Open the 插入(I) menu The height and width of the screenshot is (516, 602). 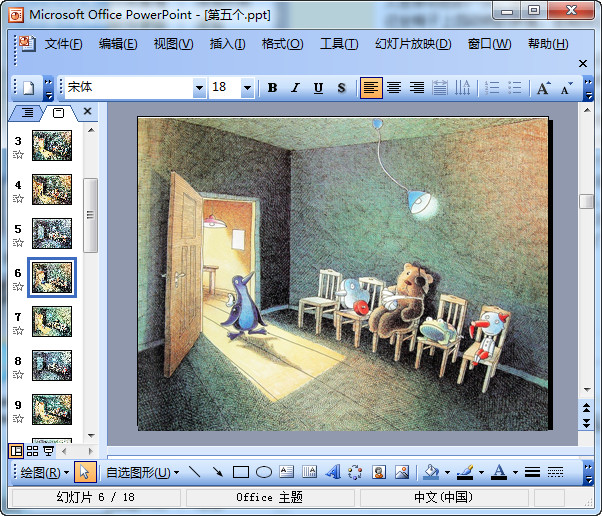coord(227,44)
